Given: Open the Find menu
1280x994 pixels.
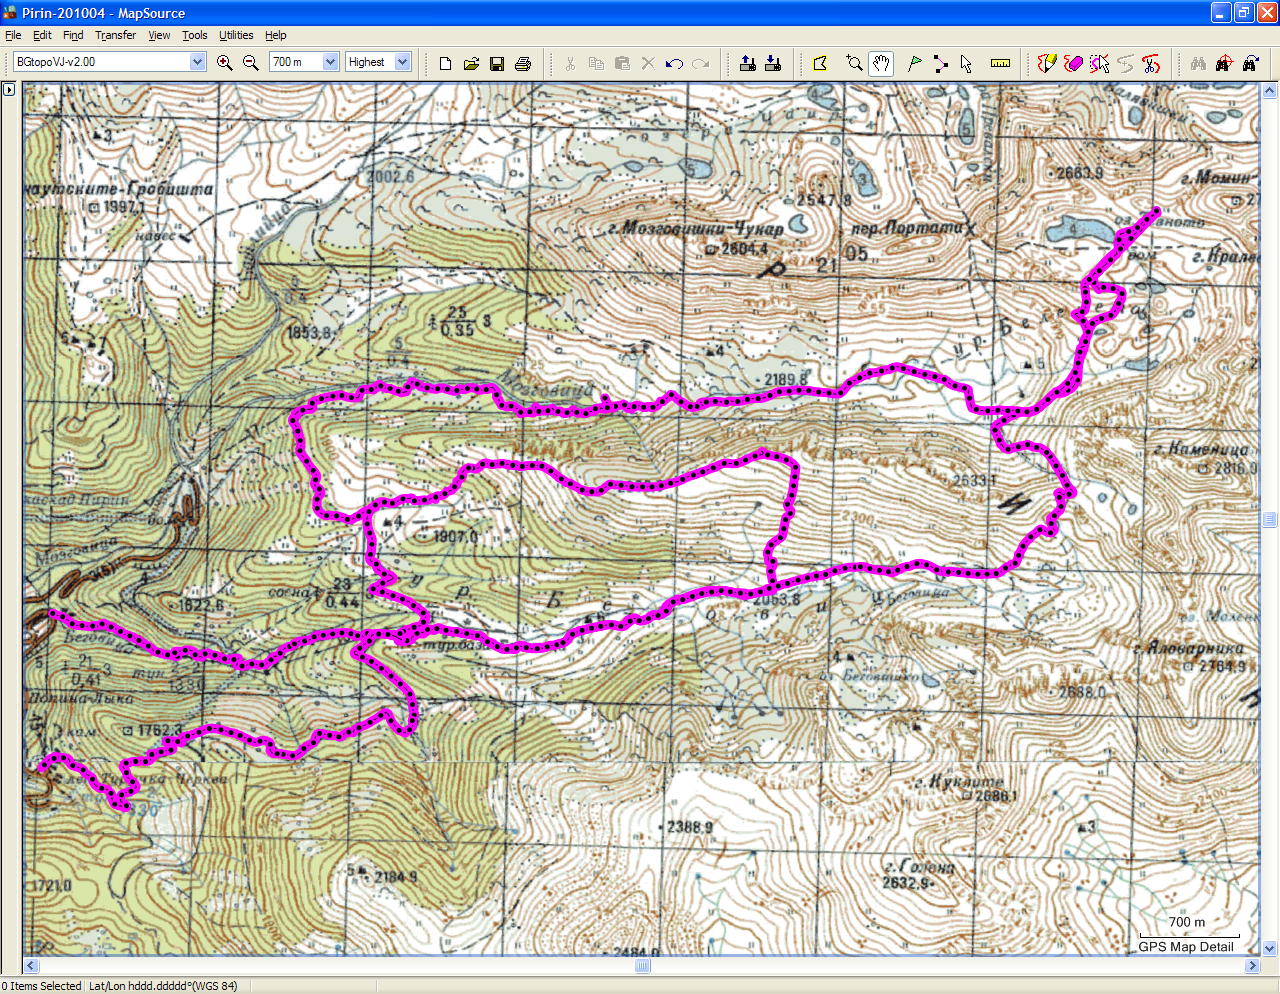Looking at the screenshot, I should [73, 35].
